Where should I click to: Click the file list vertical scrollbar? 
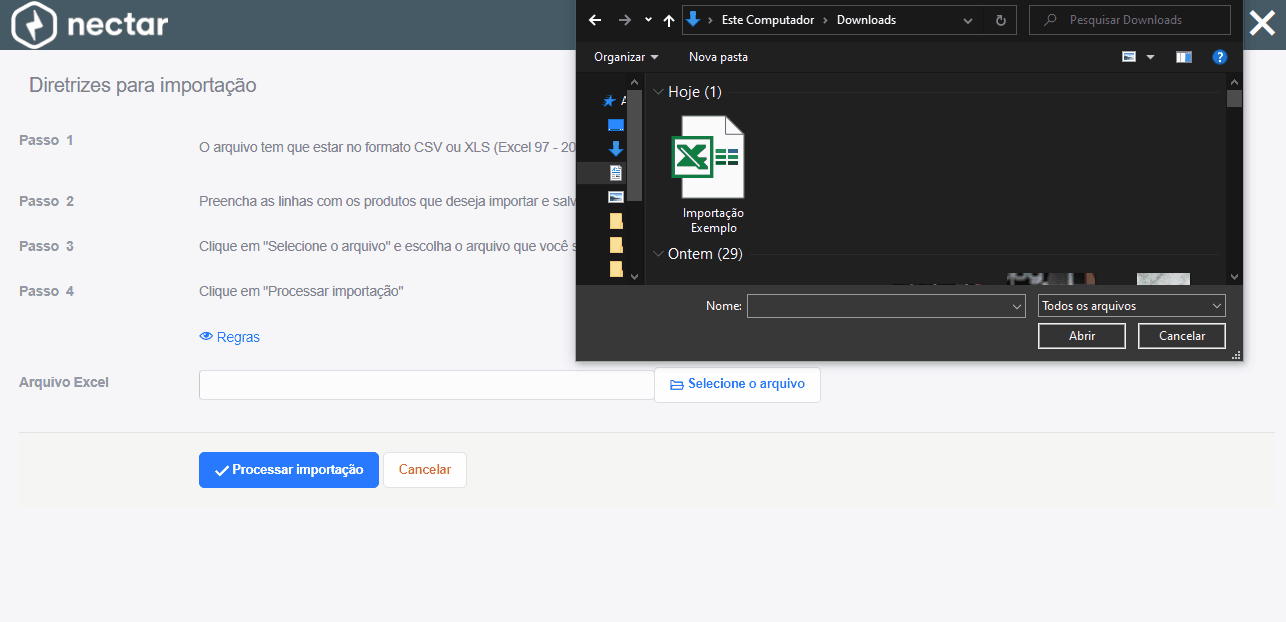coord(1234,177)
